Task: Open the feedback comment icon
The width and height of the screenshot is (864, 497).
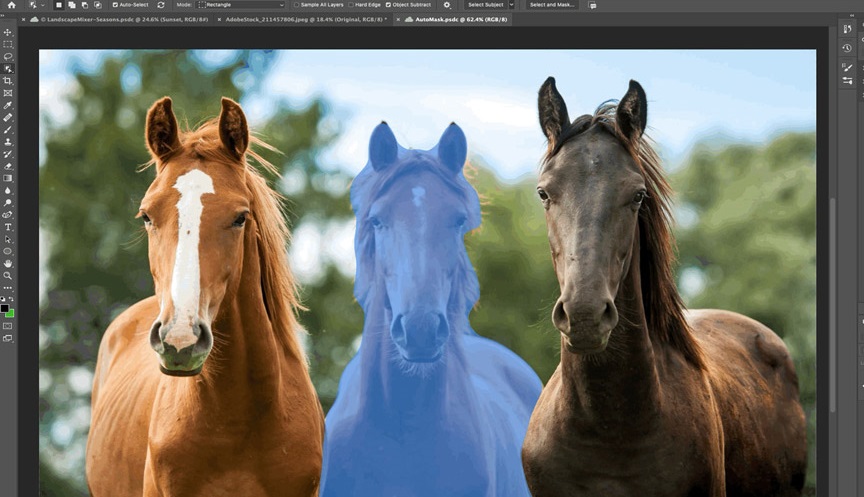Action: click(592, 6)
